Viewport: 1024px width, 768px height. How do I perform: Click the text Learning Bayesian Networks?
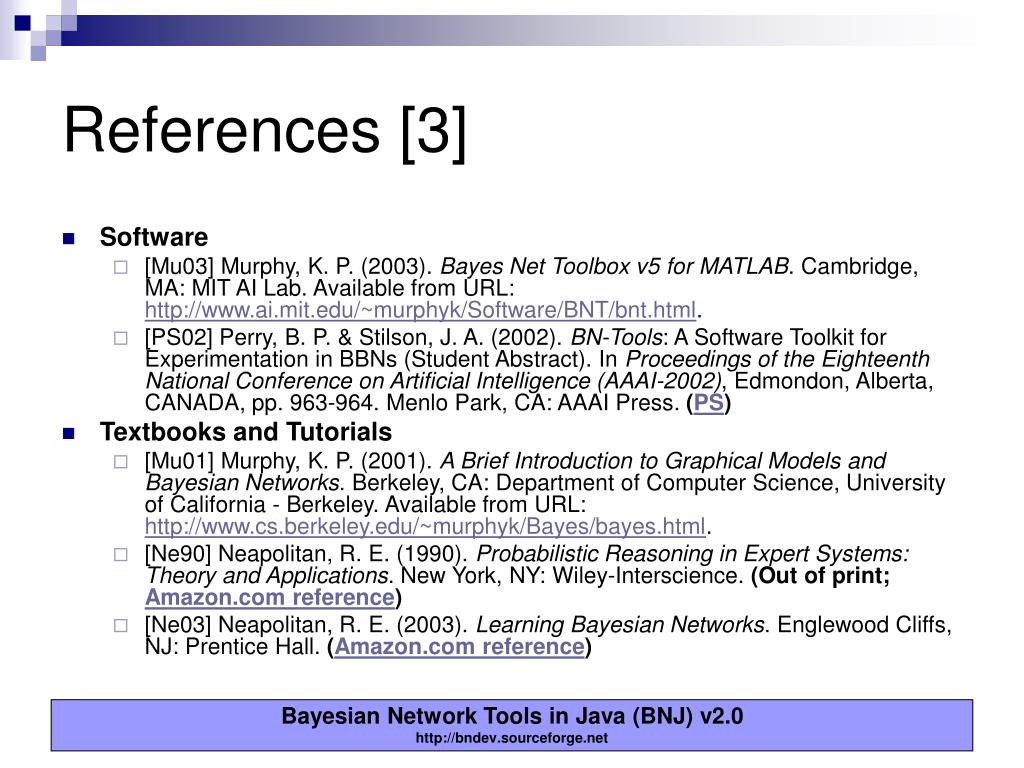click(x=620, y=625)
